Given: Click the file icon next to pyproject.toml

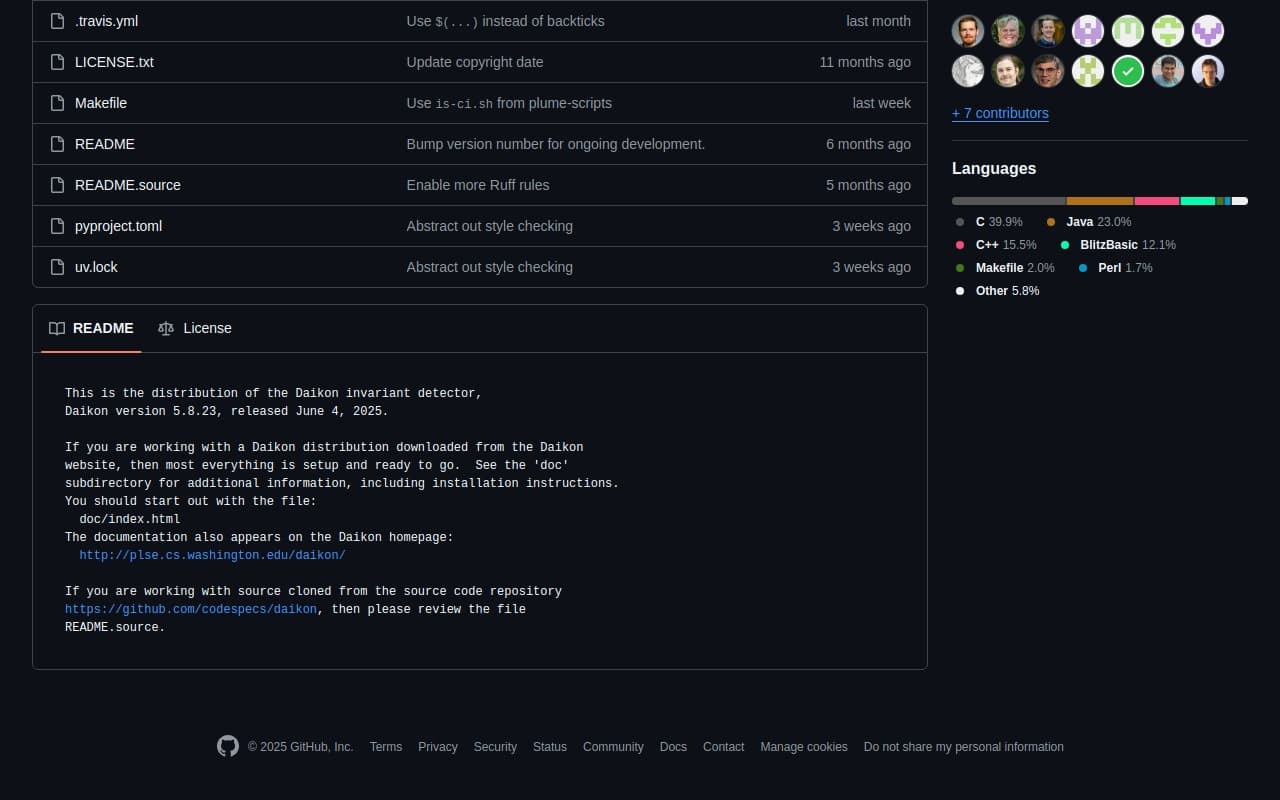Looking at the screenshot, I should pyautogui.click(x=57, y=226).
